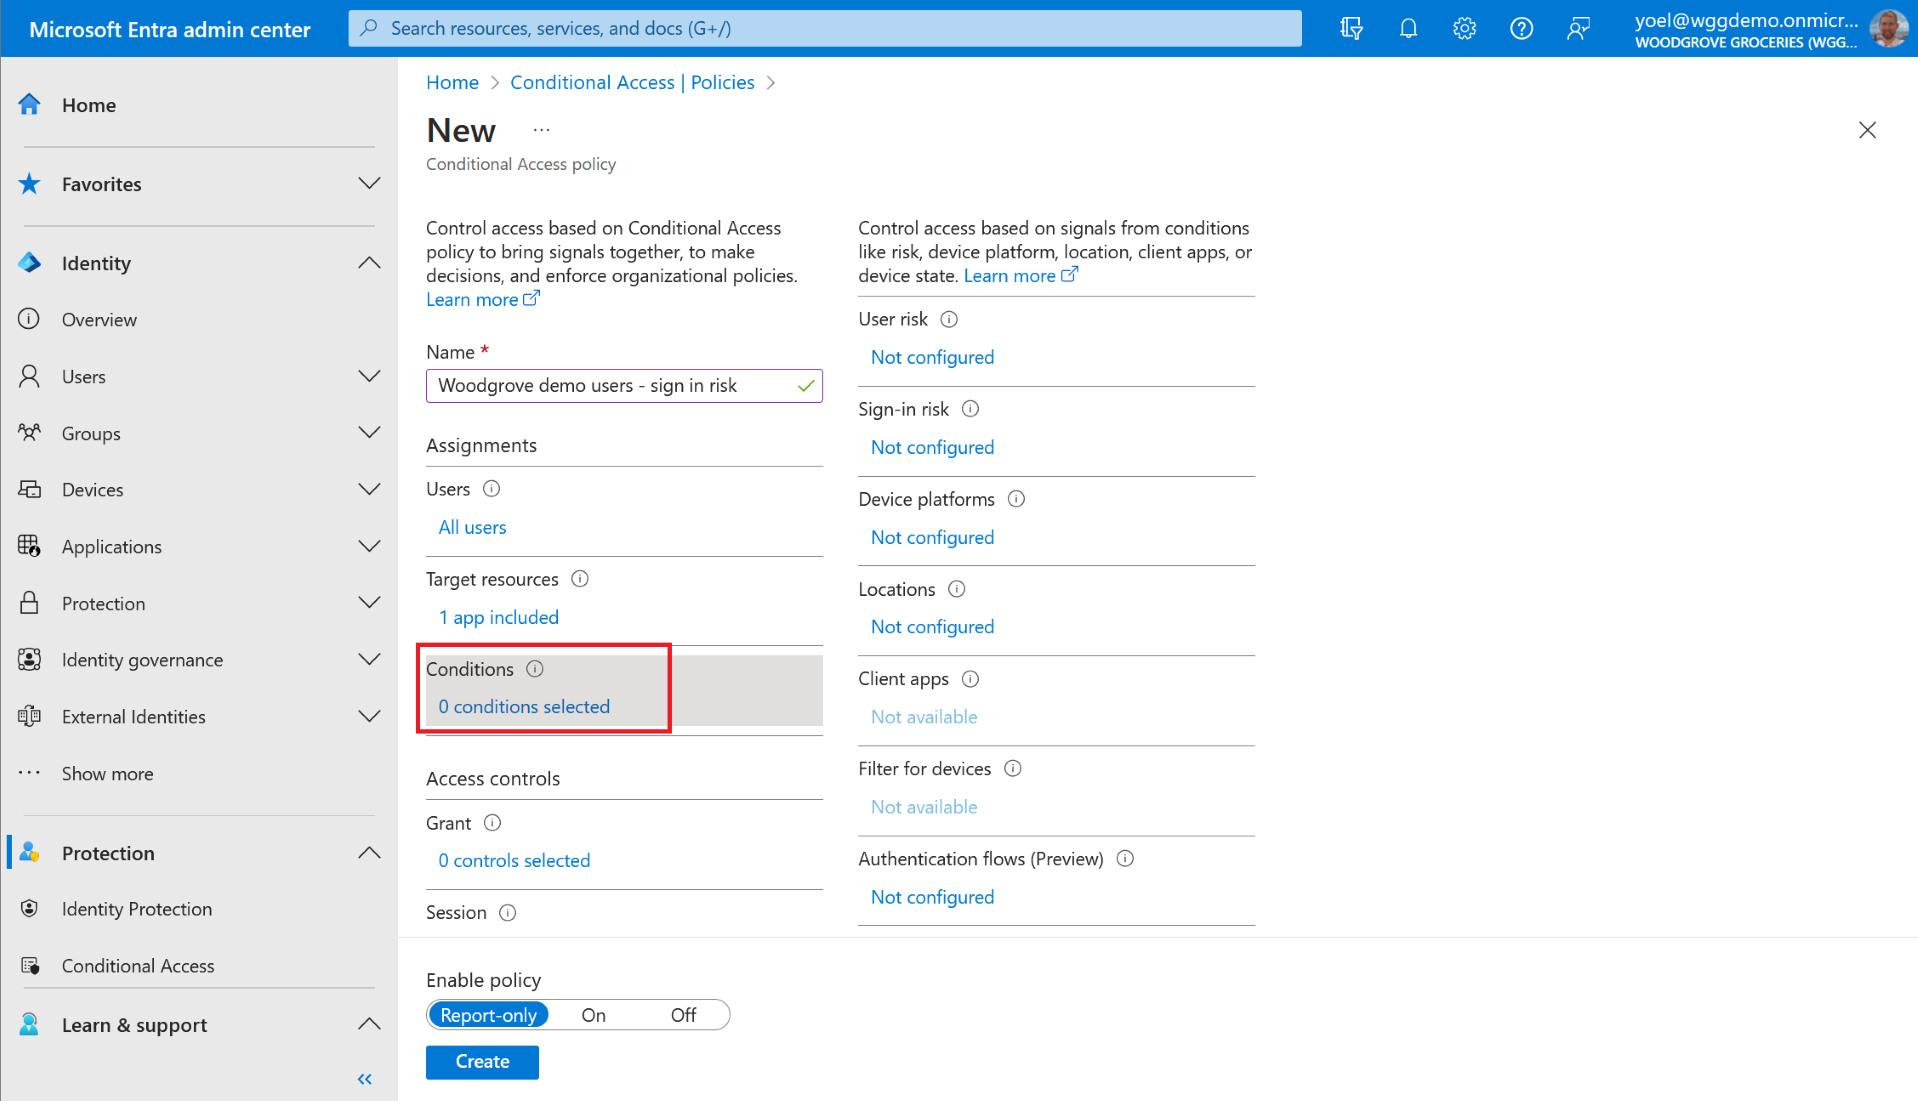Click the Create button

coord(482,1061)
